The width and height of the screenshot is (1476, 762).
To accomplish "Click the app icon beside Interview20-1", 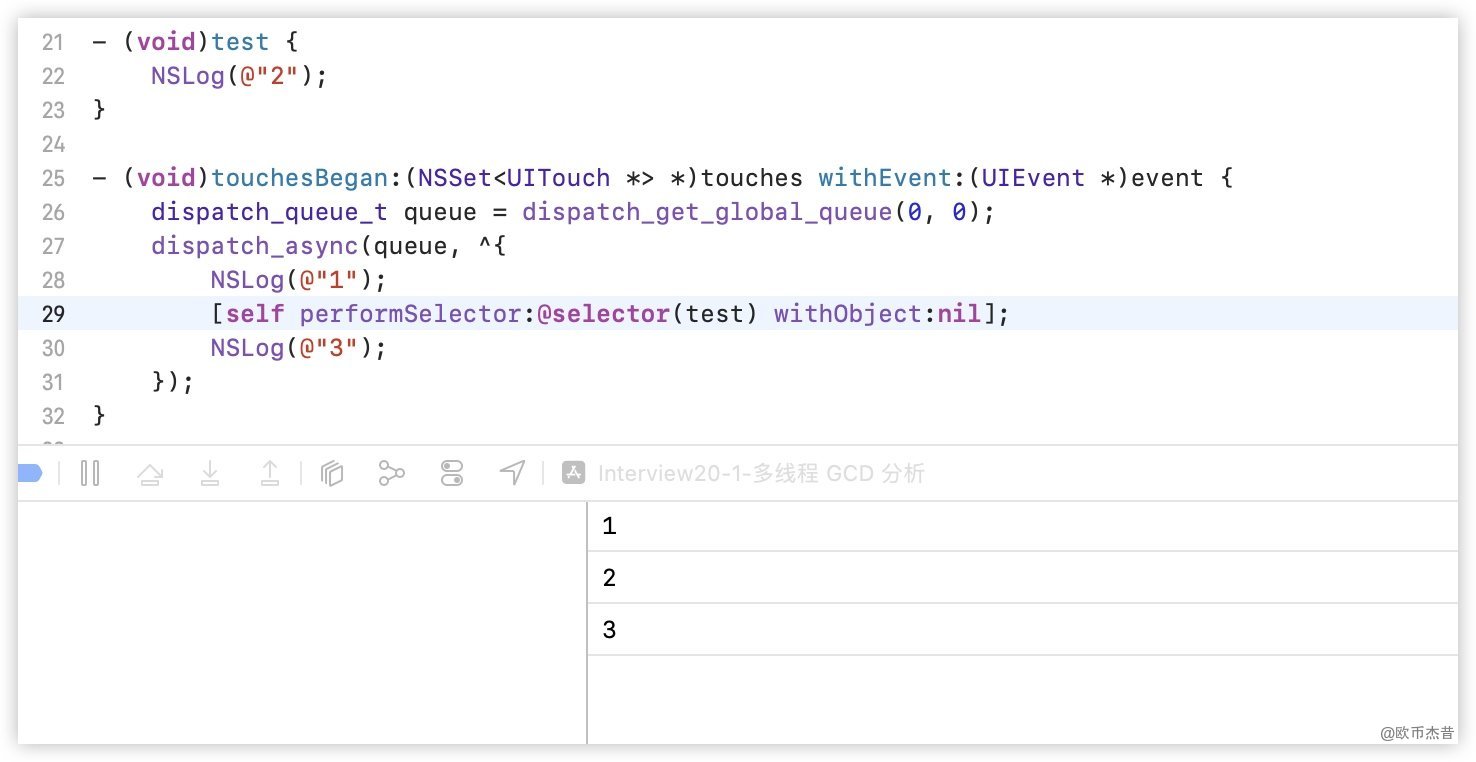I will click(573, 473).
